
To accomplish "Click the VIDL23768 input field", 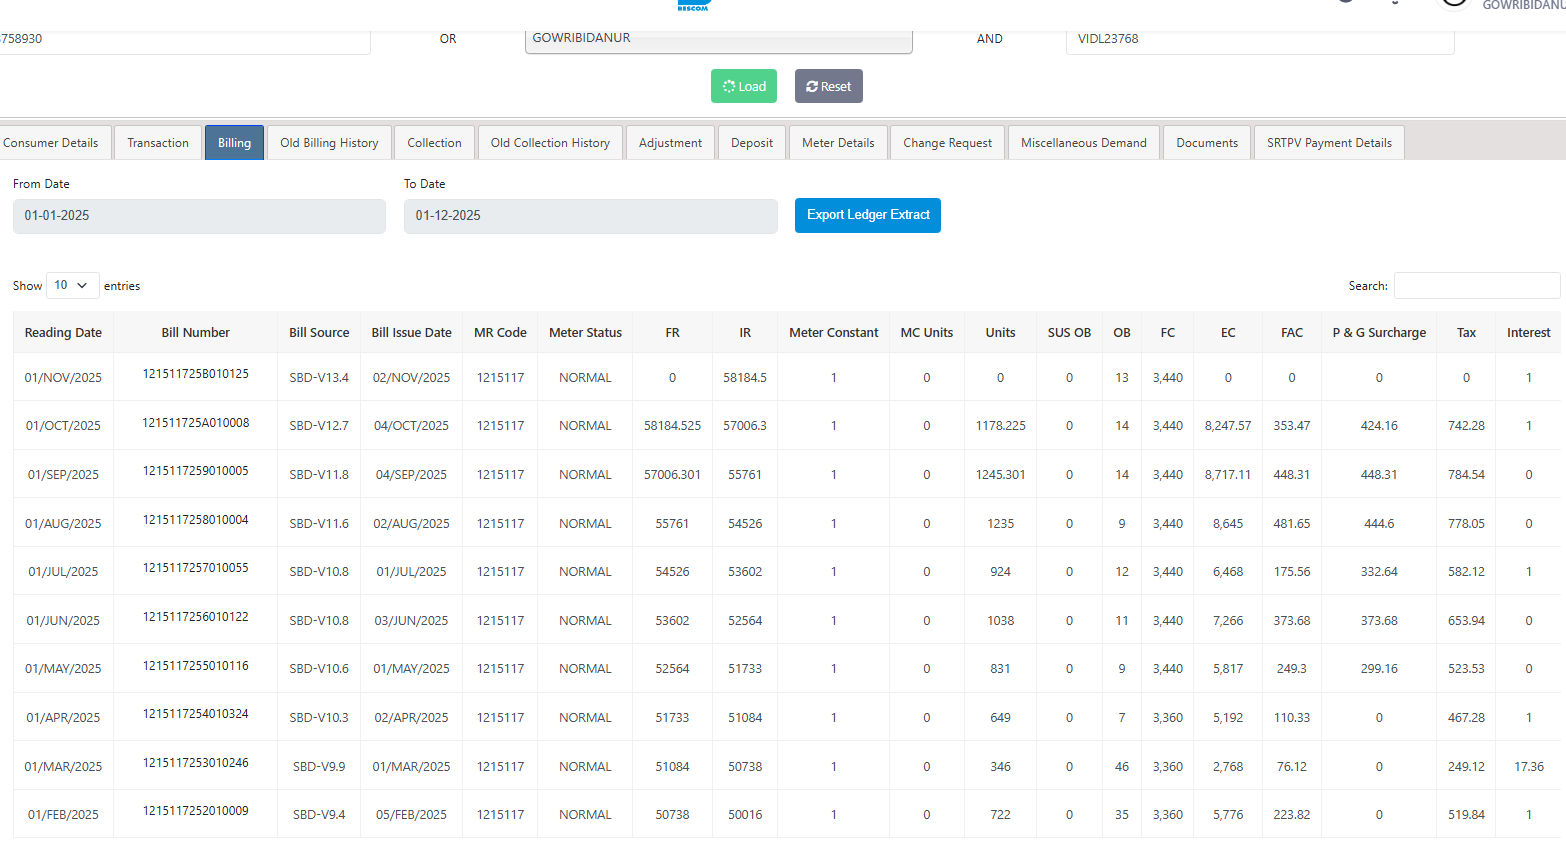I will click(x=1259, y=39).
